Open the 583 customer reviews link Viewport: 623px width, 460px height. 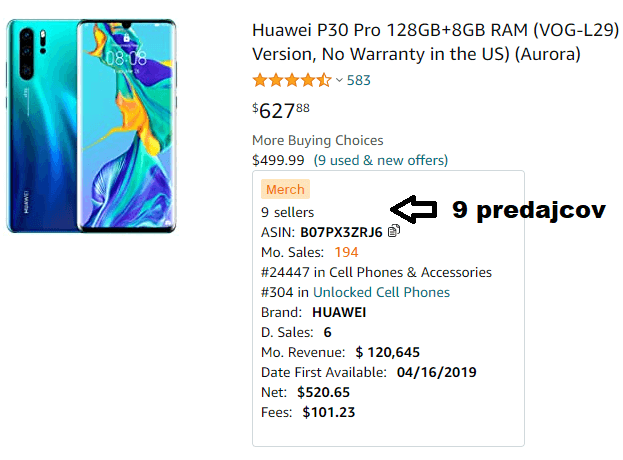pos(358,81)
